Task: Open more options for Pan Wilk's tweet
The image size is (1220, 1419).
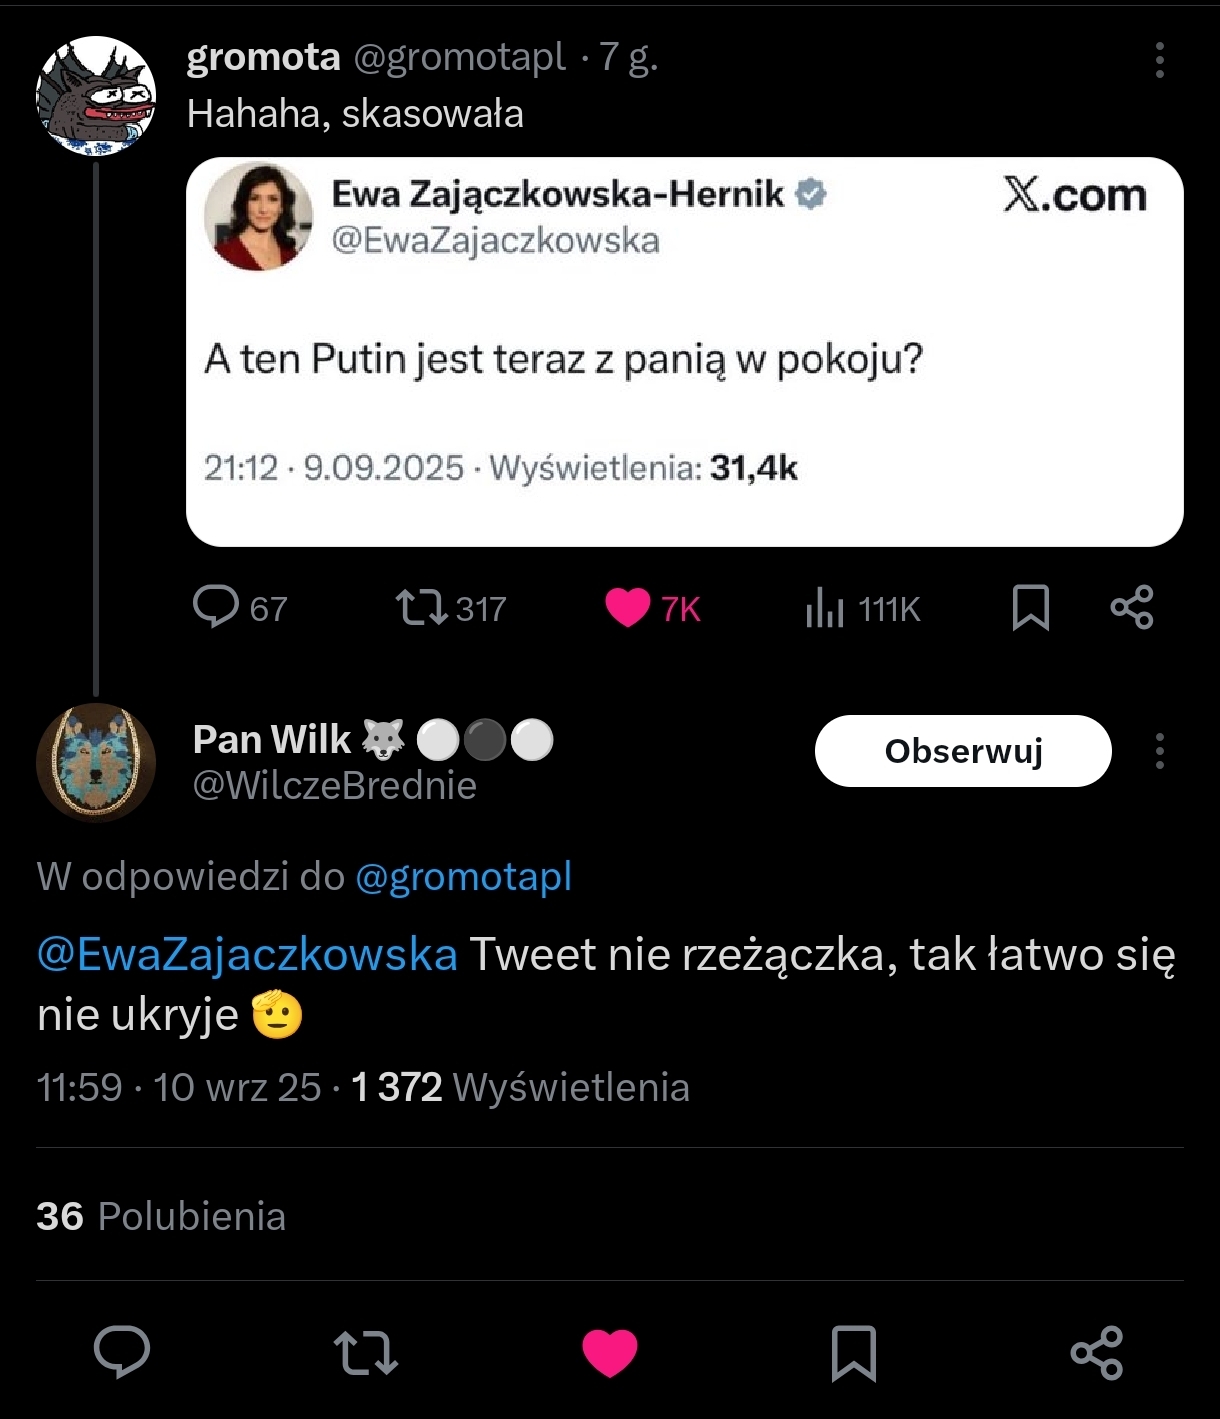Action: tap(1159, 751)
